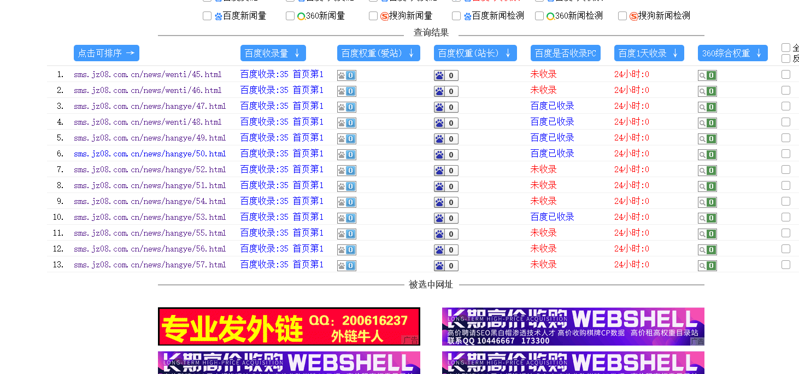Viewport: 799px width, 374px height.
Task: Click row 13 Baidu paw weight badge
Action: (x=446, y=265)
